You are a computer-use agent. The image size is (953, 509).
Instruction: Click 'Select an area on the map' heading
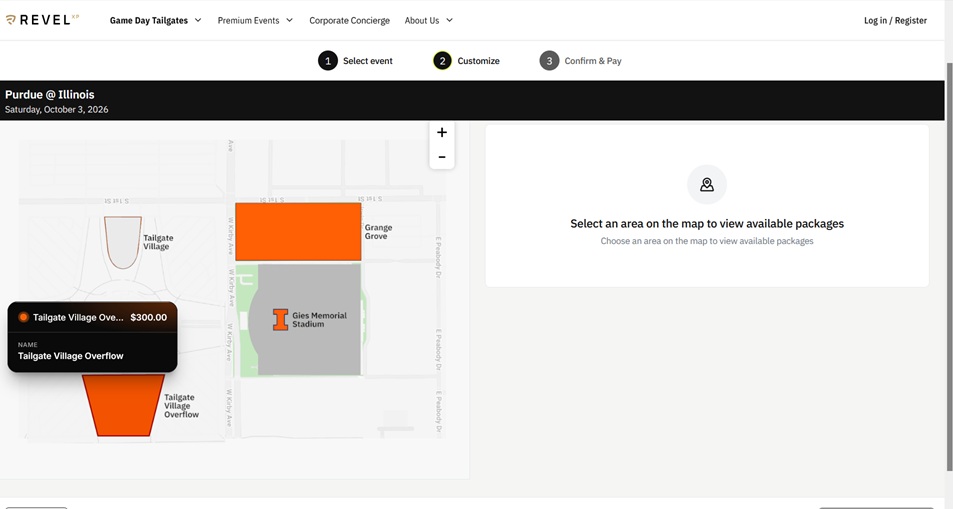[707, 223]
